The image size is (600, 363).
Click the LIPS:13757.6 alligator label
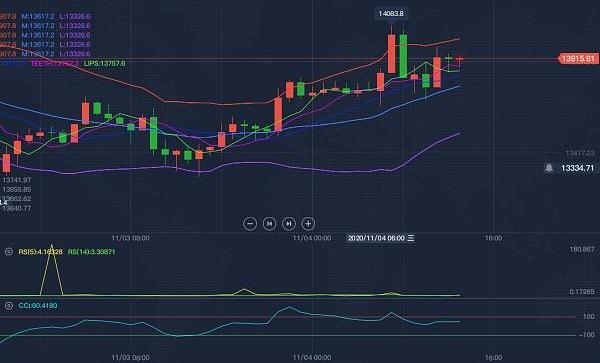pos(104,63)
